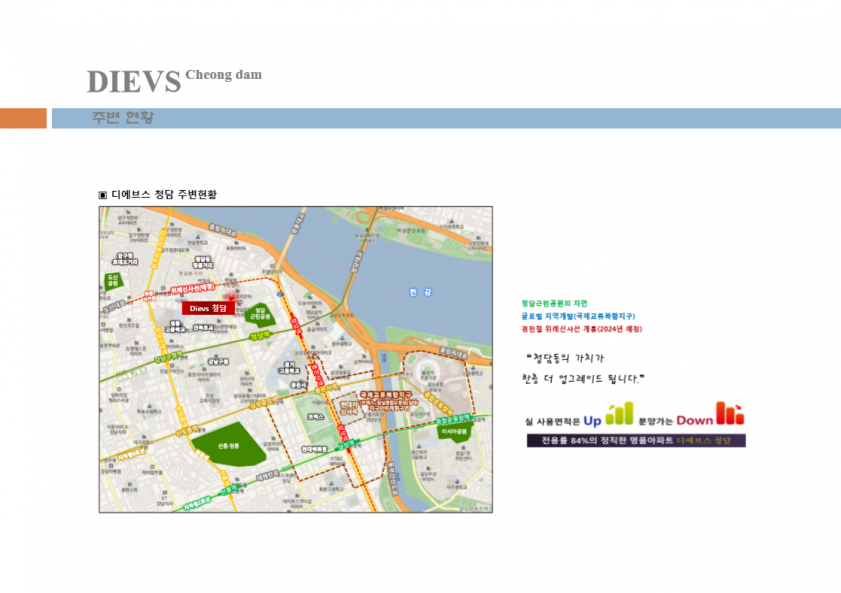The image size is (841, 593).
Task: Click the blue Up text
Action: click(x=592, y=420)
